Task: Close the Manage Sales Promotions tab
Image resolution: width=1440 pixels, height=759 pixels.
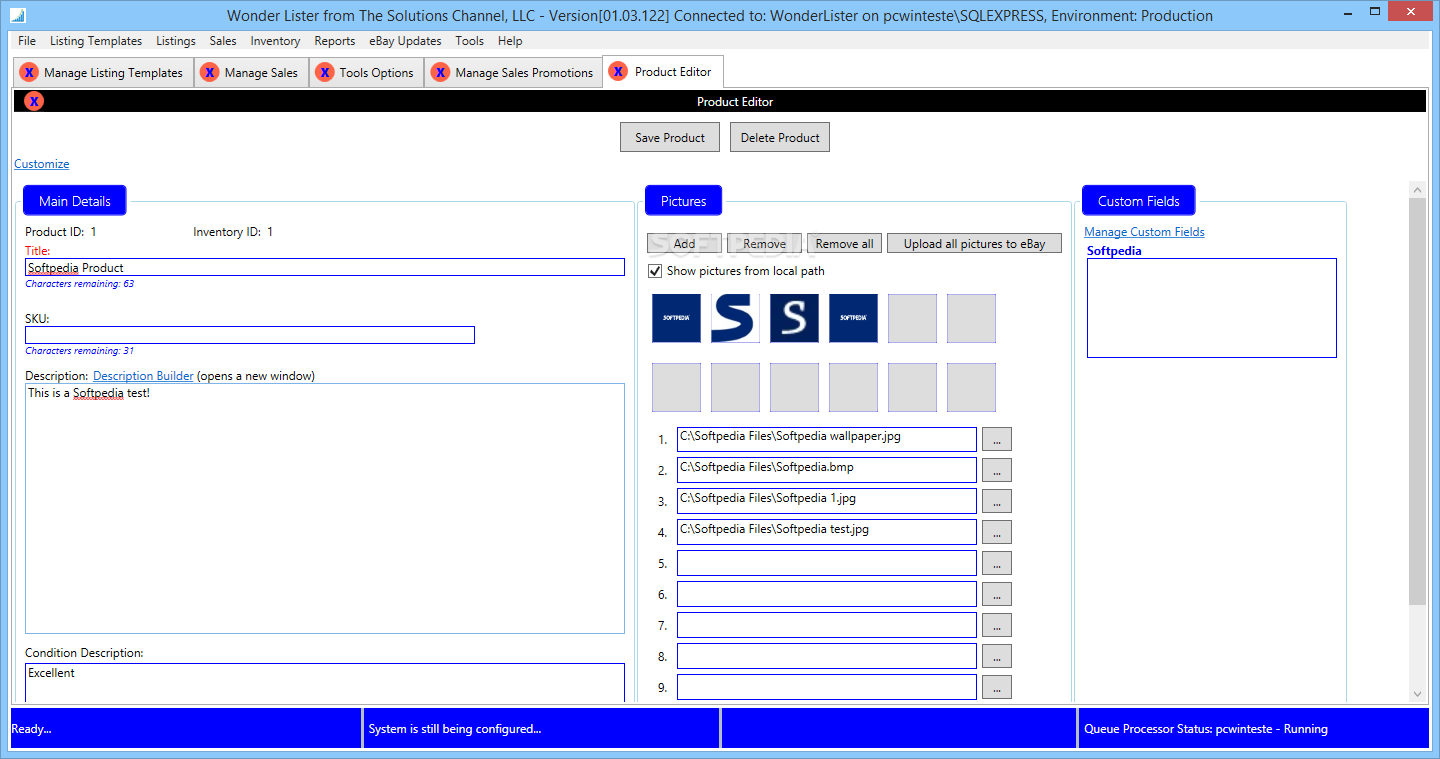Action: (440, 72)
